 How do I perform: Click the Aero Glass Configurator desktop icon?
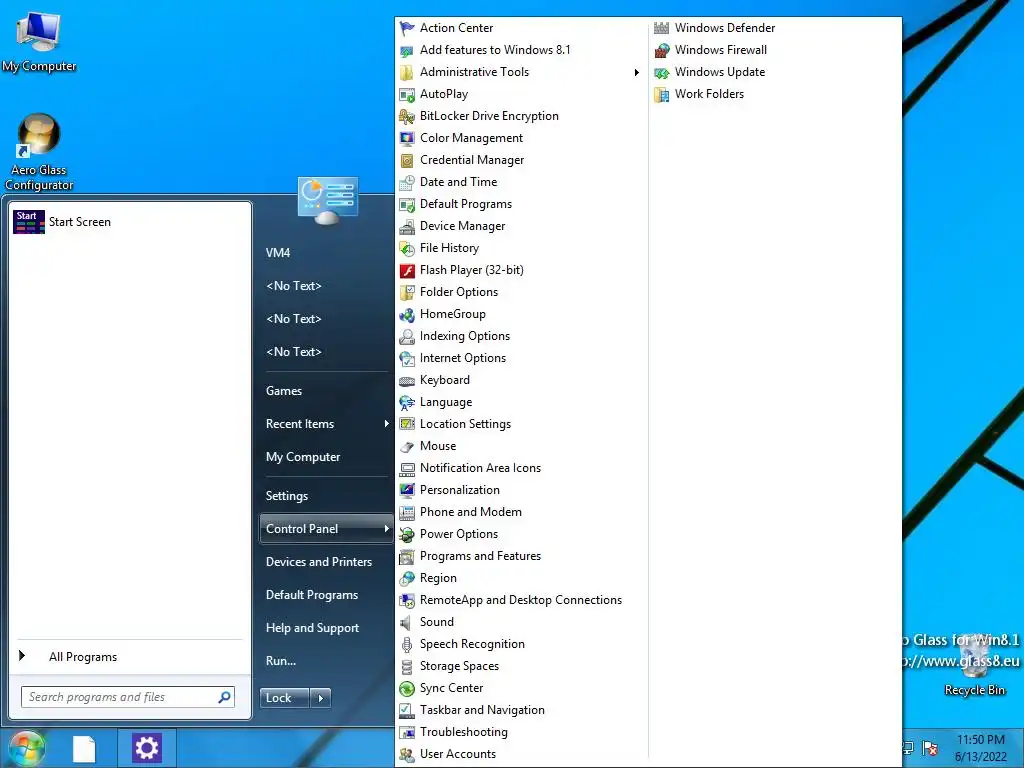39,152
